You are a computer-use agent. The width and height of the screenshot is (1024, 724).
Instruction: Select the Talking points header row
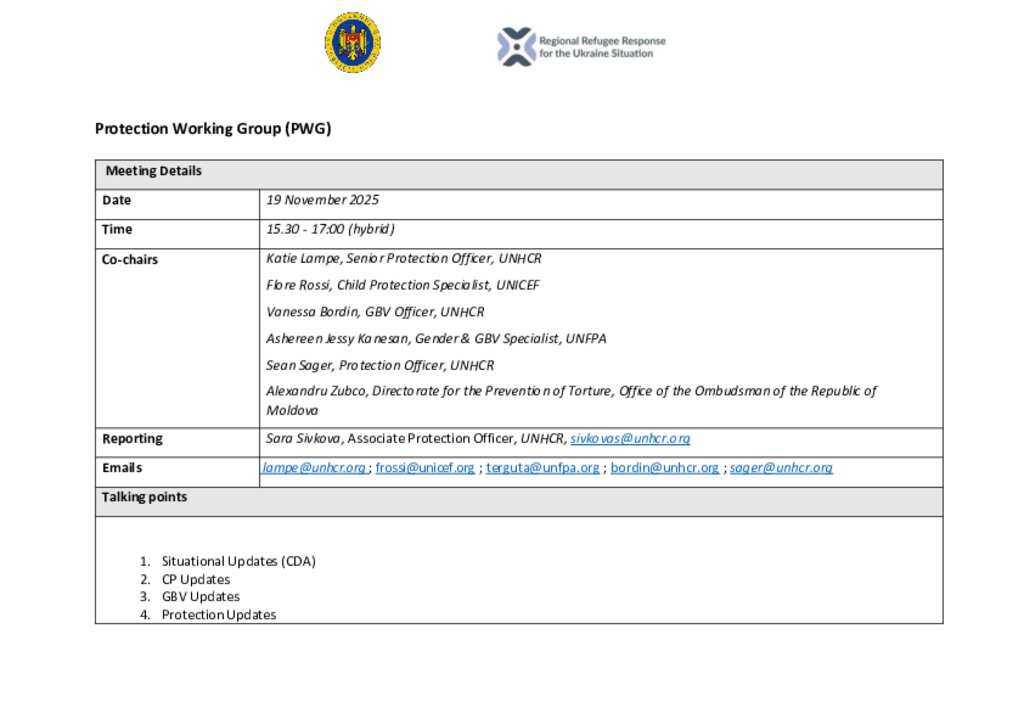coord(518,498)
